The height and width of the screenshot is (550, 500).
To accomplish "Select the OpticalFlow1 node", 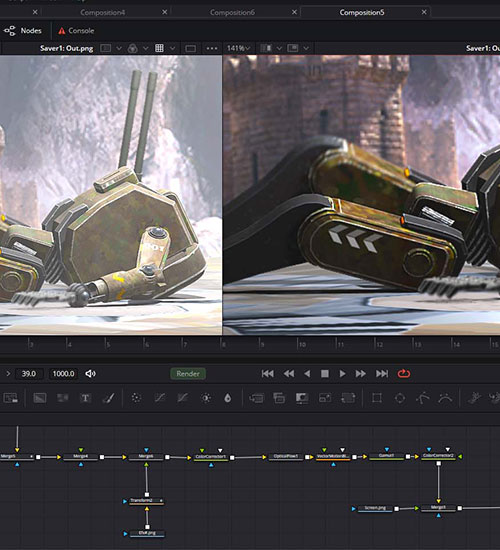I will pos(286,457).
